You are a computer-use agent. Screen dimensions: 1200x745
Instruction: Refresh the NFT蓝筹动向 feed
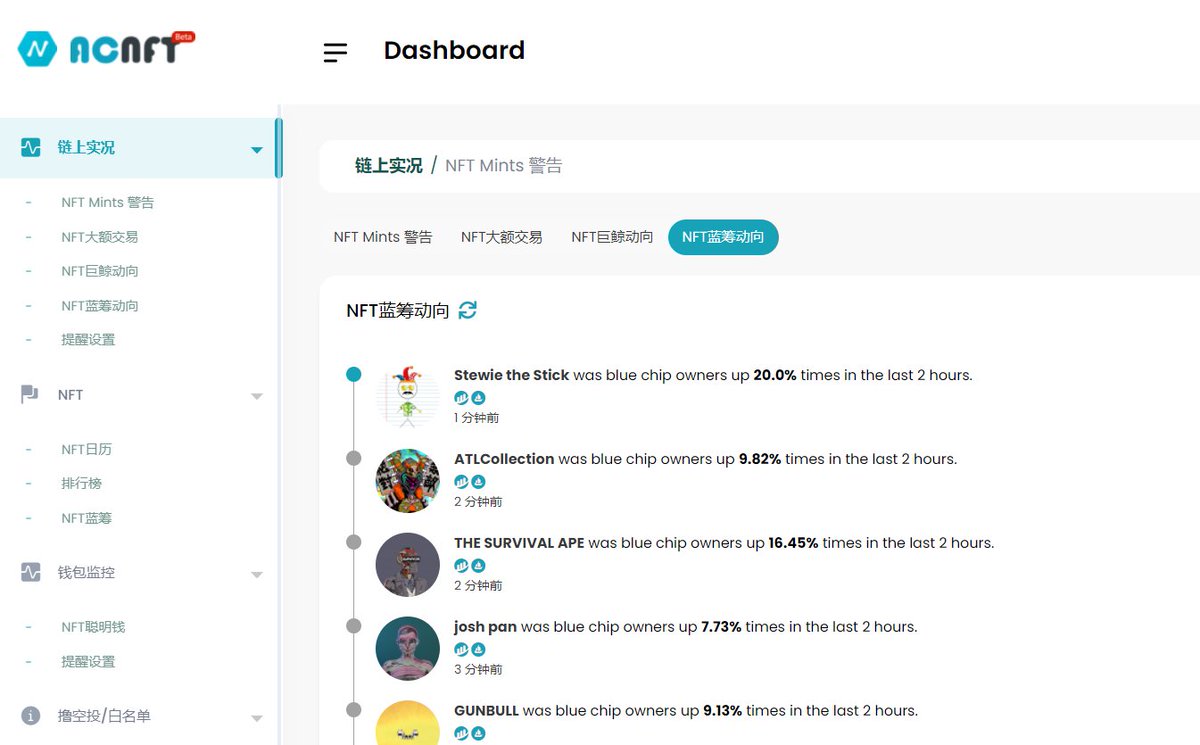[x=467, y=310]
